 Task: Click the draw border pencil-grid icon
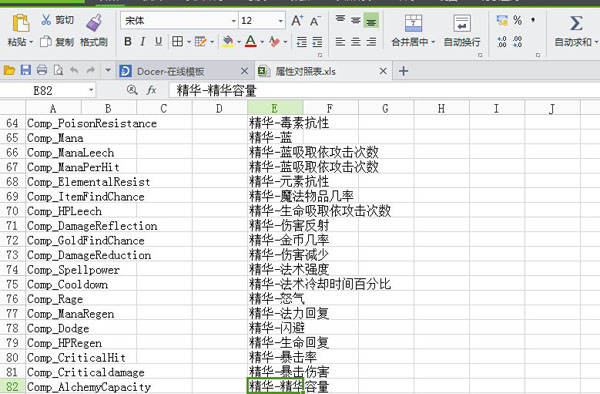point(201,41)
